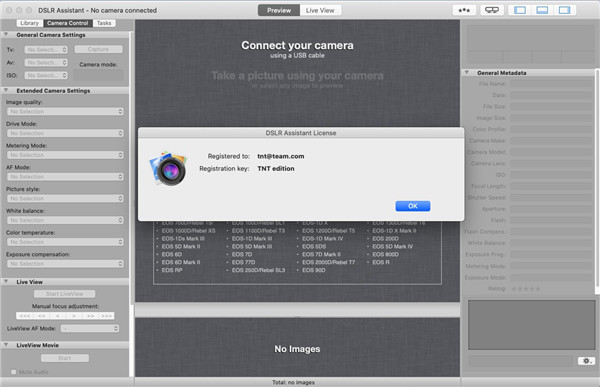Screen dimensions: 600x387
Task: Open the Drive Mode dropdown
Action: point(65,133)
